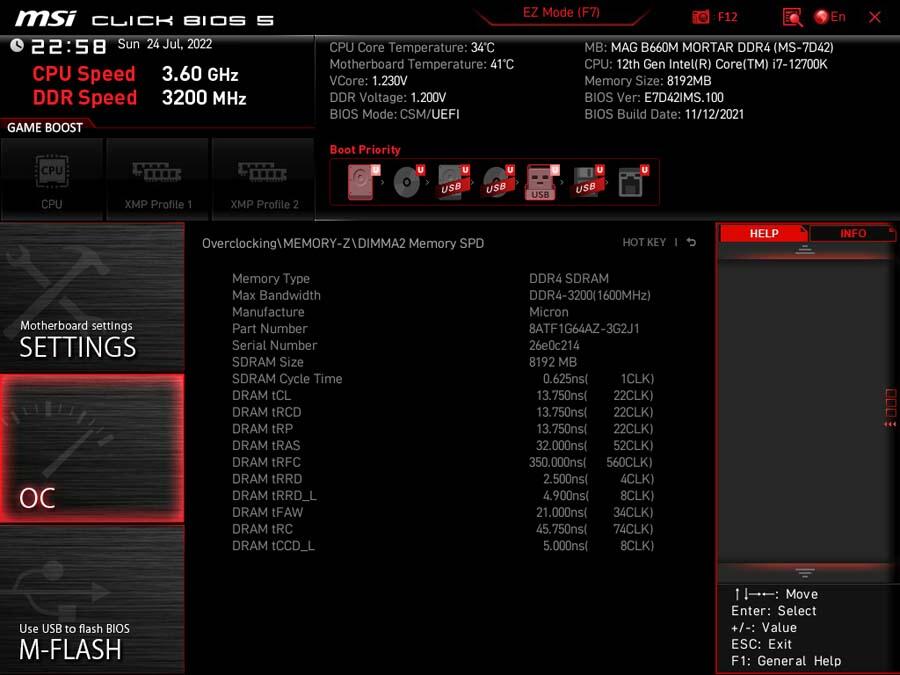This screenshot has width=900, height=675.
Task: Select the DRAM tFAW row
Action: [443, 511]
